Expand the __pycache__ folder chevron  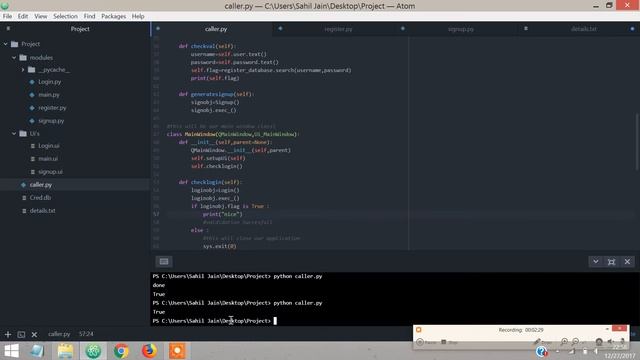click(x=23, y=70)
